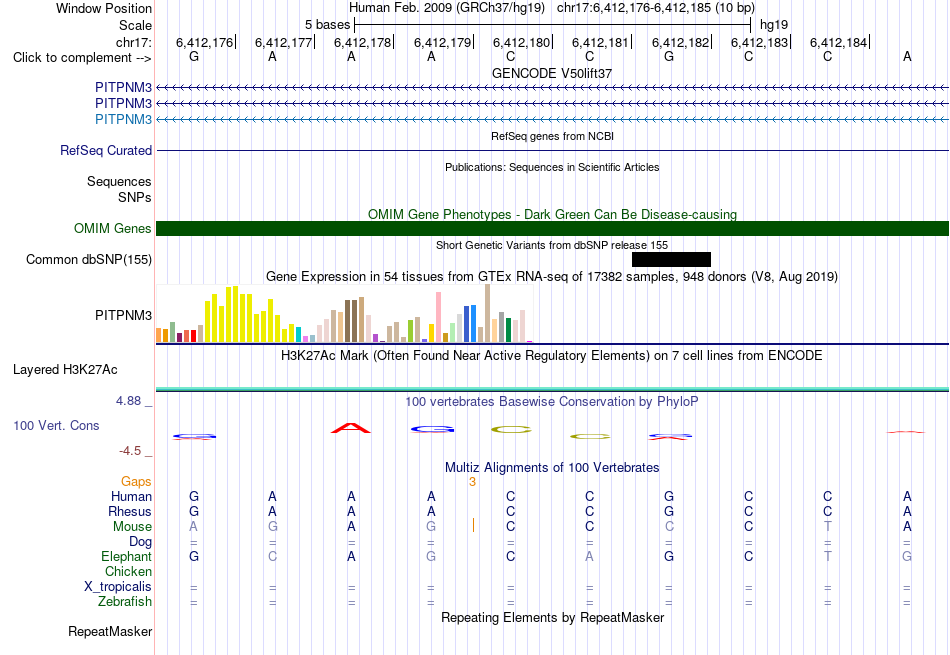Viewport: 950px width, 655px height.
Task: Select the Mouse species label
Action: coord(133,527)
